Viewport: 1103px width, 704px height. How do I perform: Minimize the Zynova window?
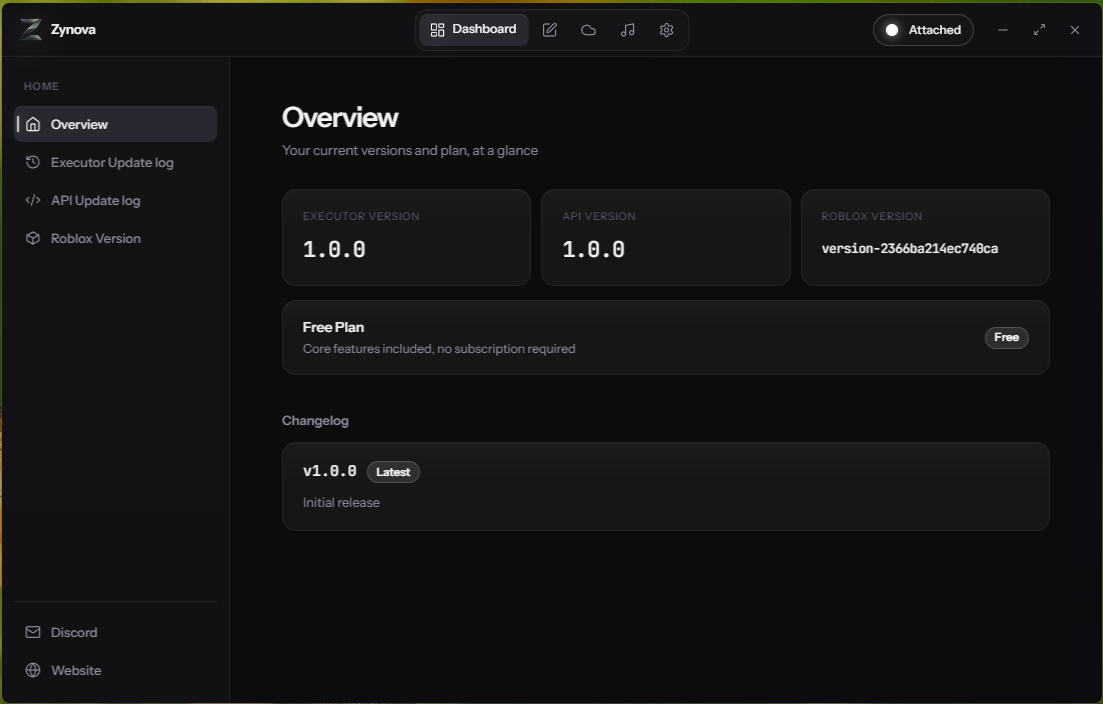pyautogui.click(x=1003, y=30)
